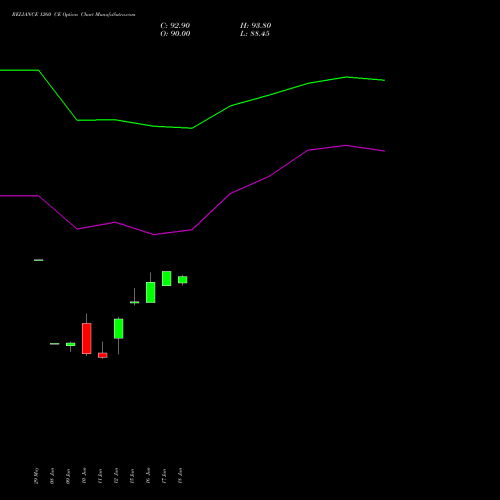The height and width of the screenshot is (500, 500).
Task: Select the flat green dash candle for 08 Jun
Action: (x=55, y=344)
